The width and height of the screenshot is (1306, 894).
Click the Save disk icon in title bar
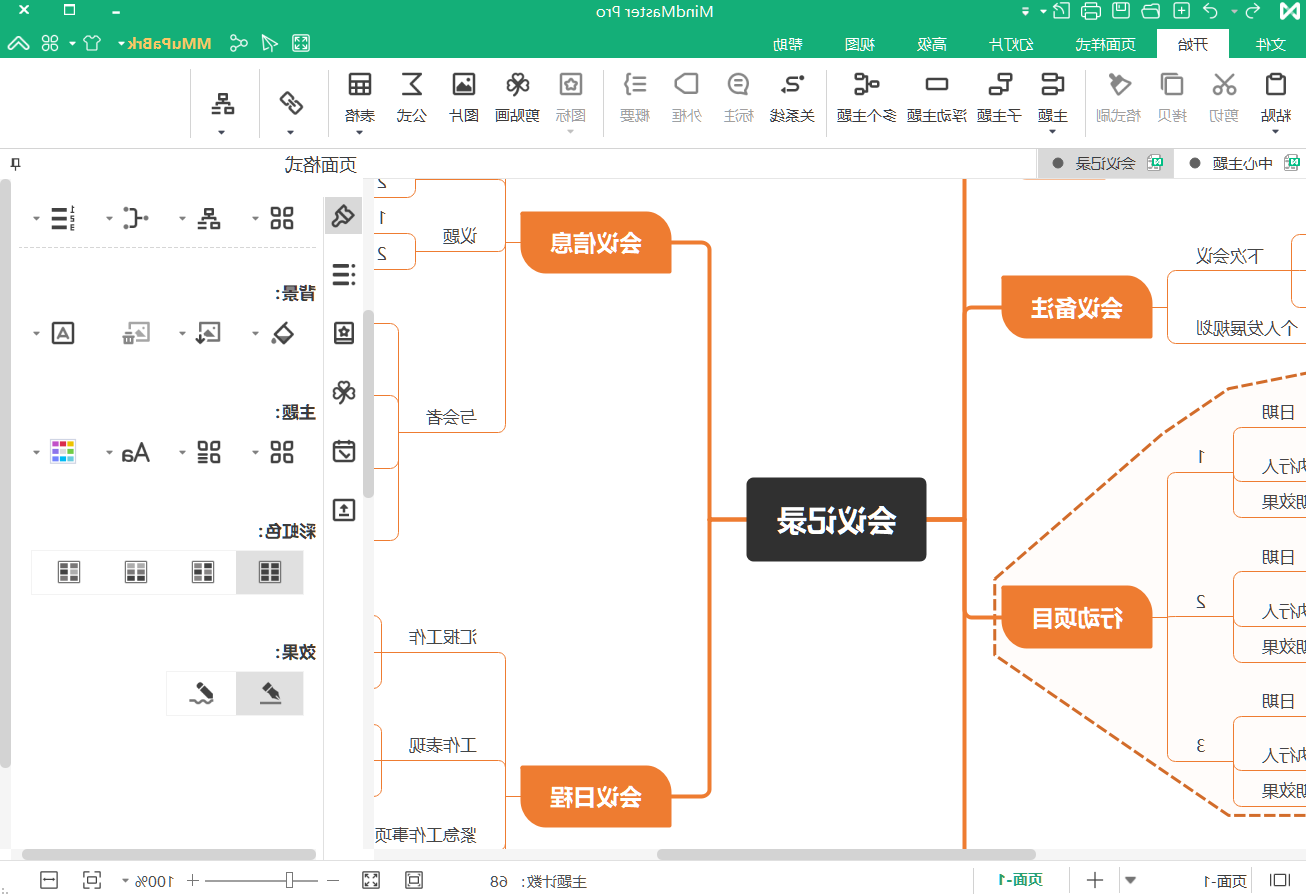point(1122,12)
